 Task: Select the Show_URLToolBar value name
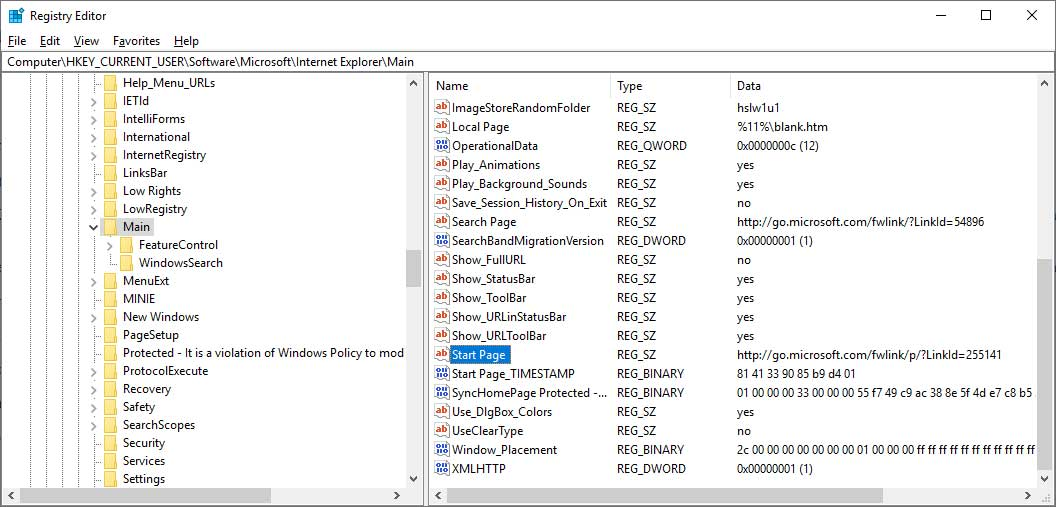tap(498, 335)
